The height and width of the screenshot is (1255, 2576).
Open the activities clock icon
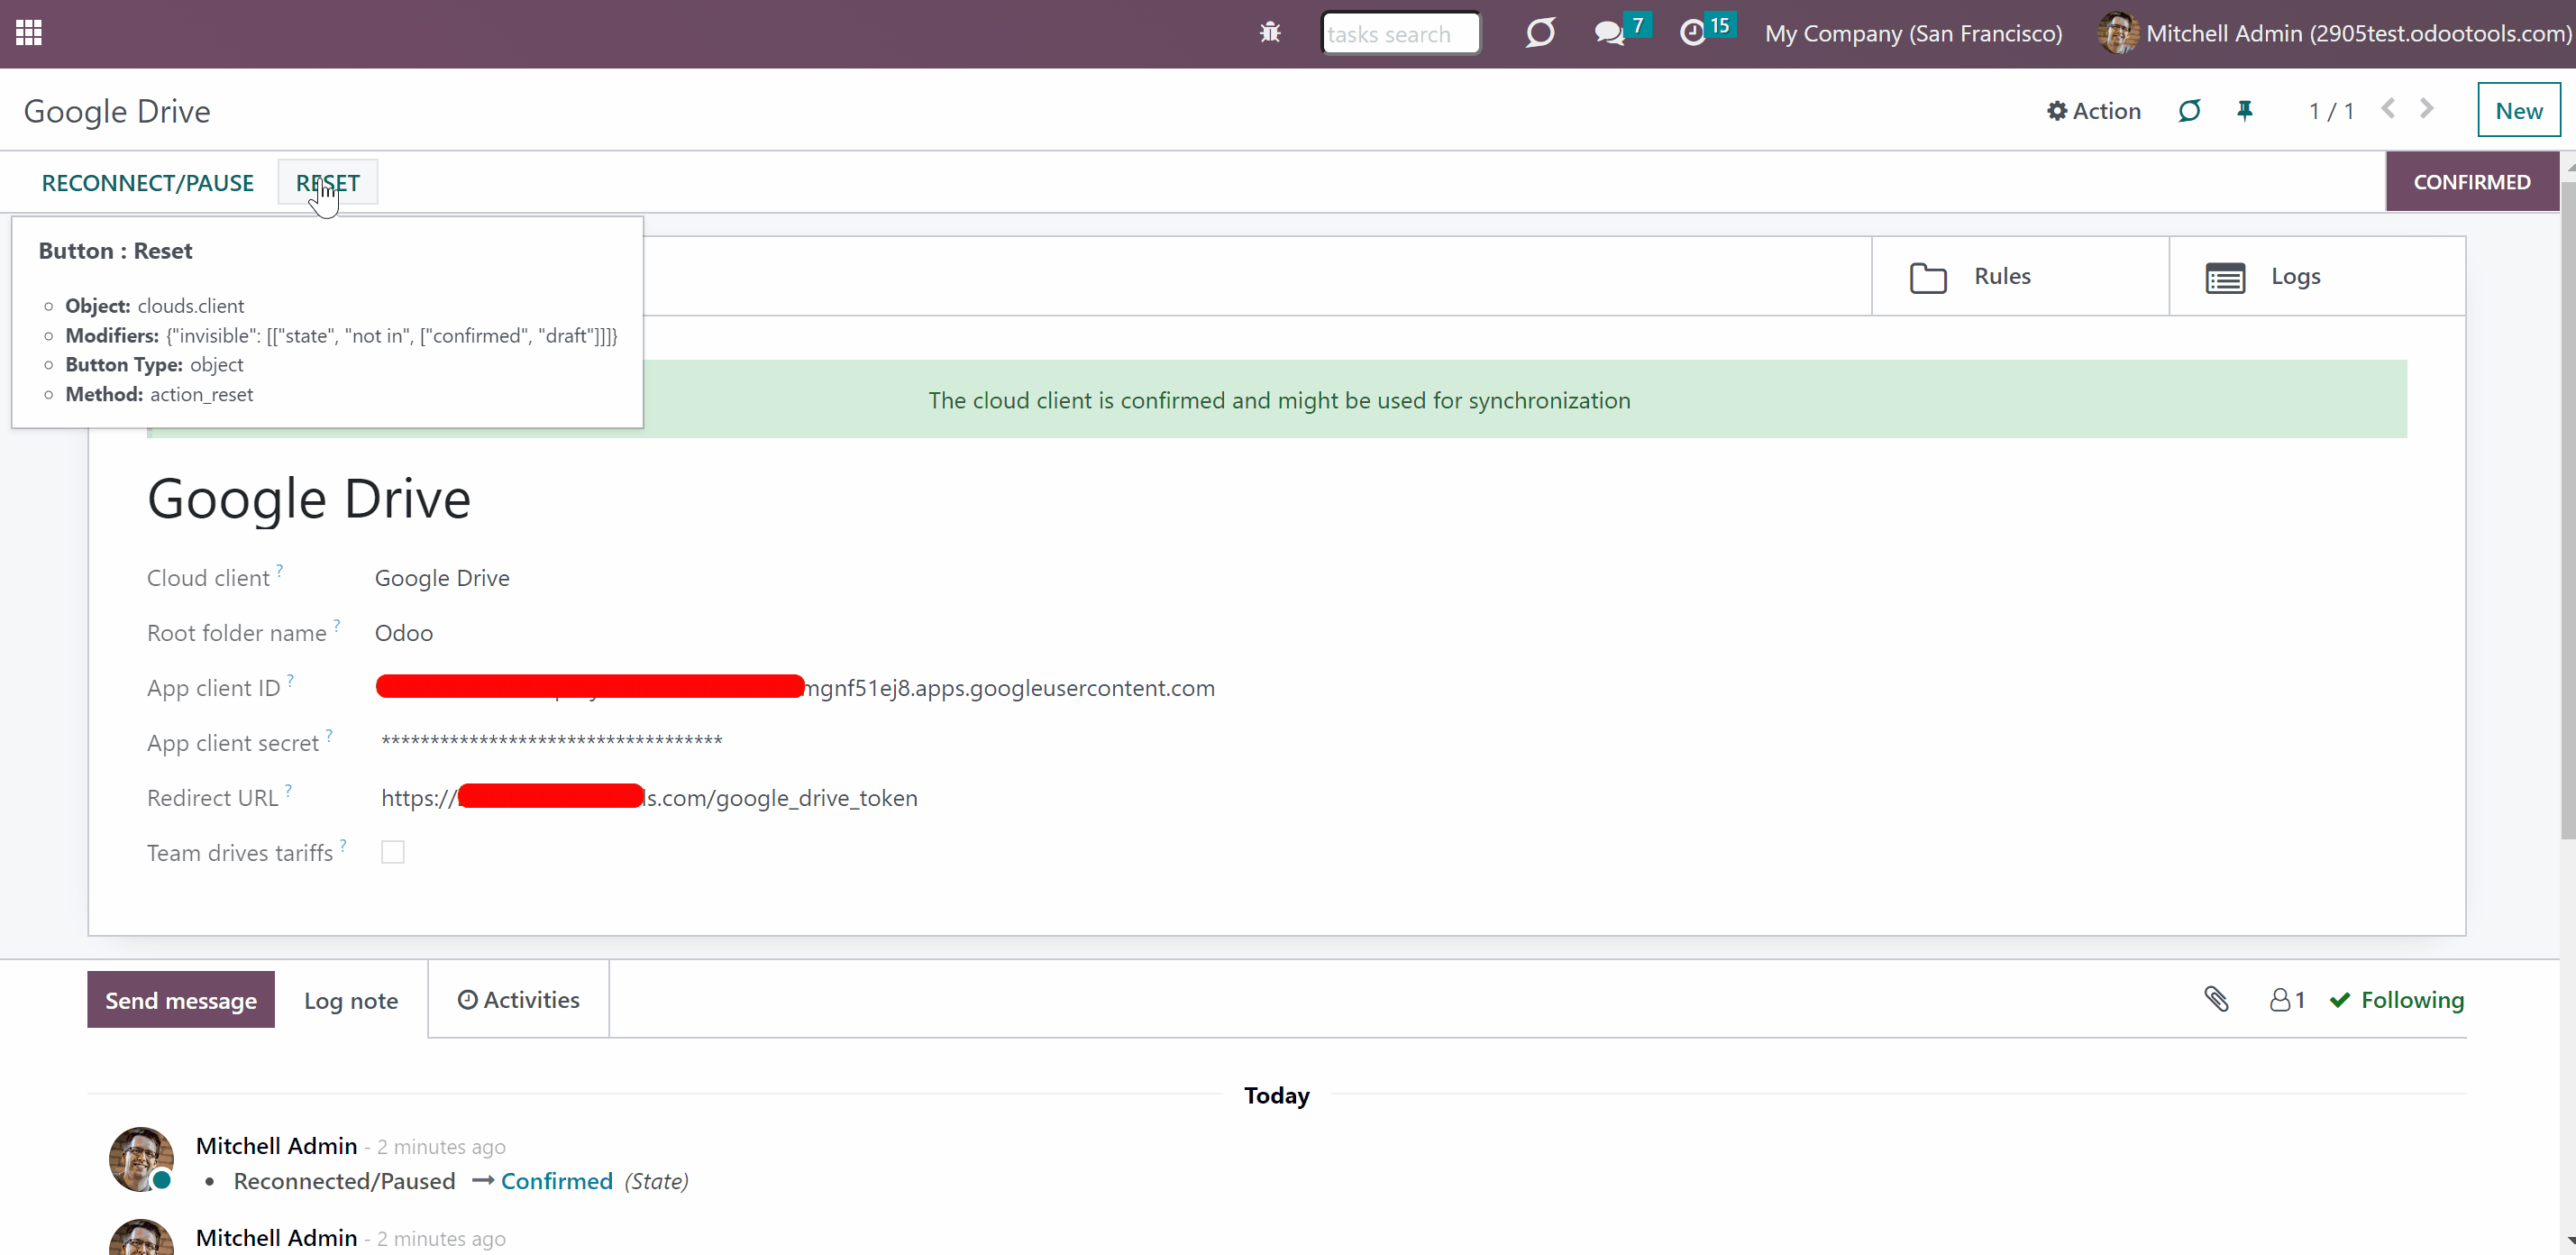click(1692, 33)
